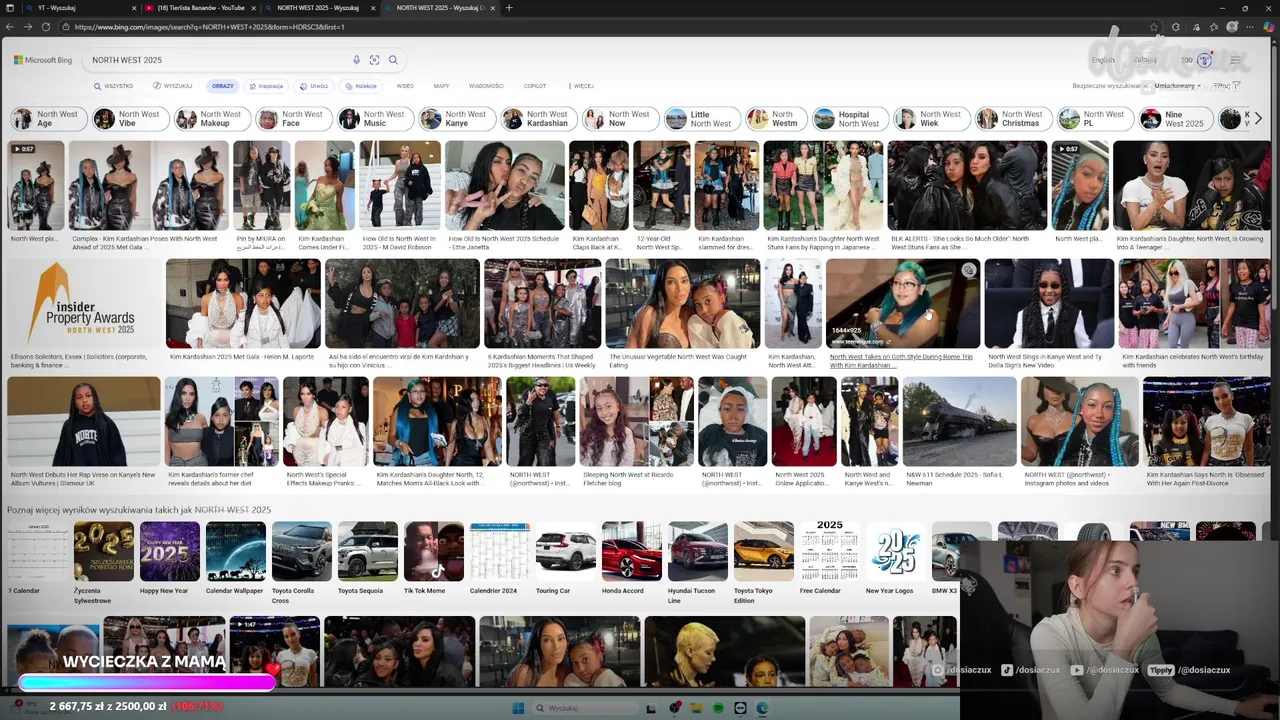1280x720 pixels.
Task: Expand Umiarkowany safe search dropdown
Action: click(x=1178, y=86)
